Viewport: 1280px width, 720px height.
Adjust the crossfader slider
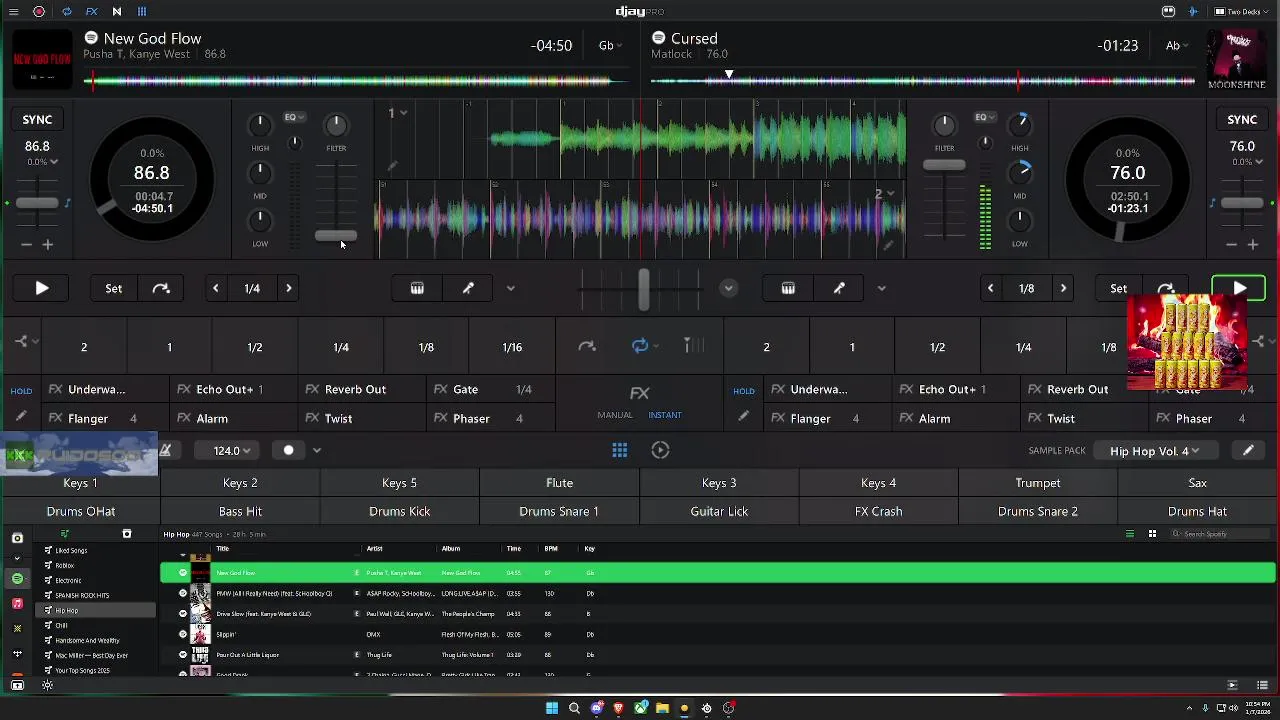[643, 289]
